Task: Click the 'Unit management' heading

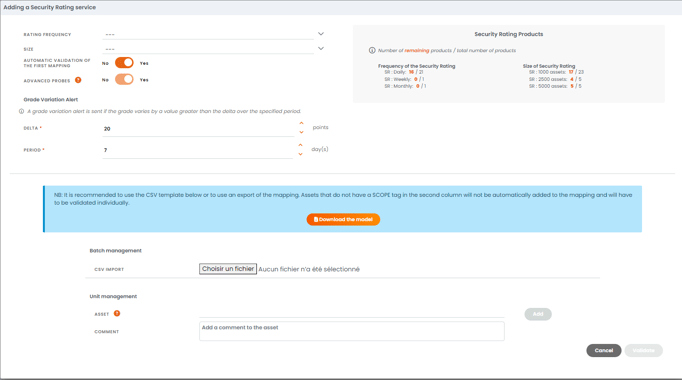Action: (113, 297)
